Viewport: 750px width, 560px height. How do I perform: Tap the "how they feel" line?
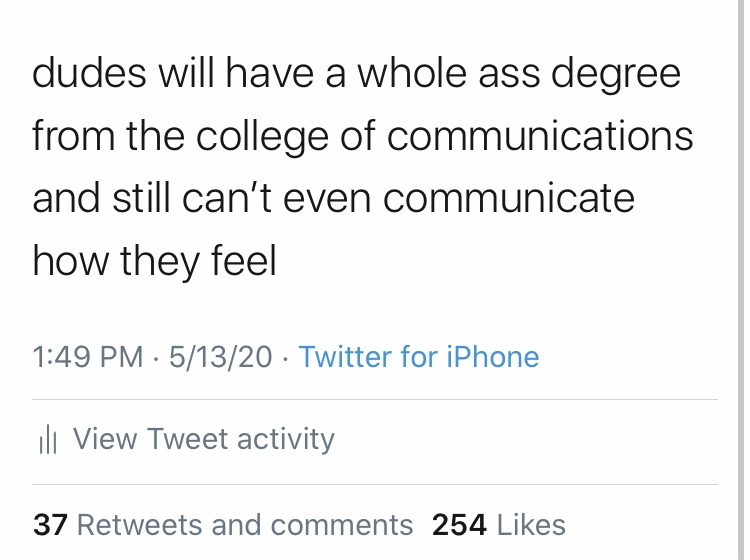(154, 261)
